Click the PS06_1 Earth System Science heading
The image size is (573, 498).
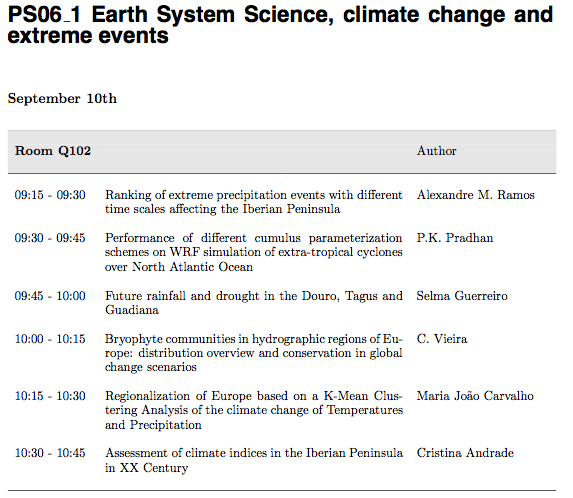tap(280, 25)
